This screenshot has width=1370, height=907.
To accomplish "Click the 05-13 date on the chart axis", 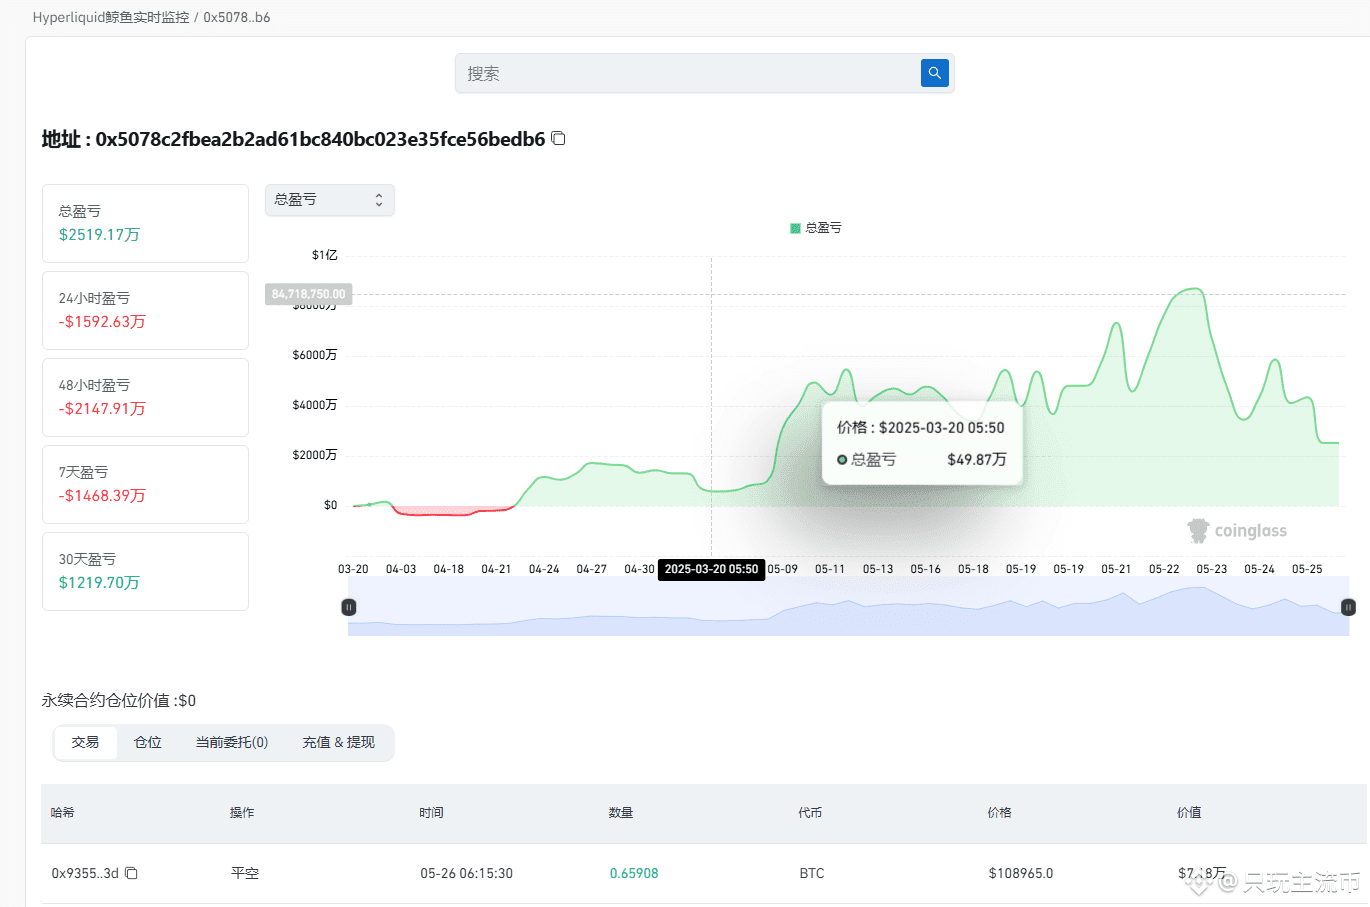I will click(878, 569).
